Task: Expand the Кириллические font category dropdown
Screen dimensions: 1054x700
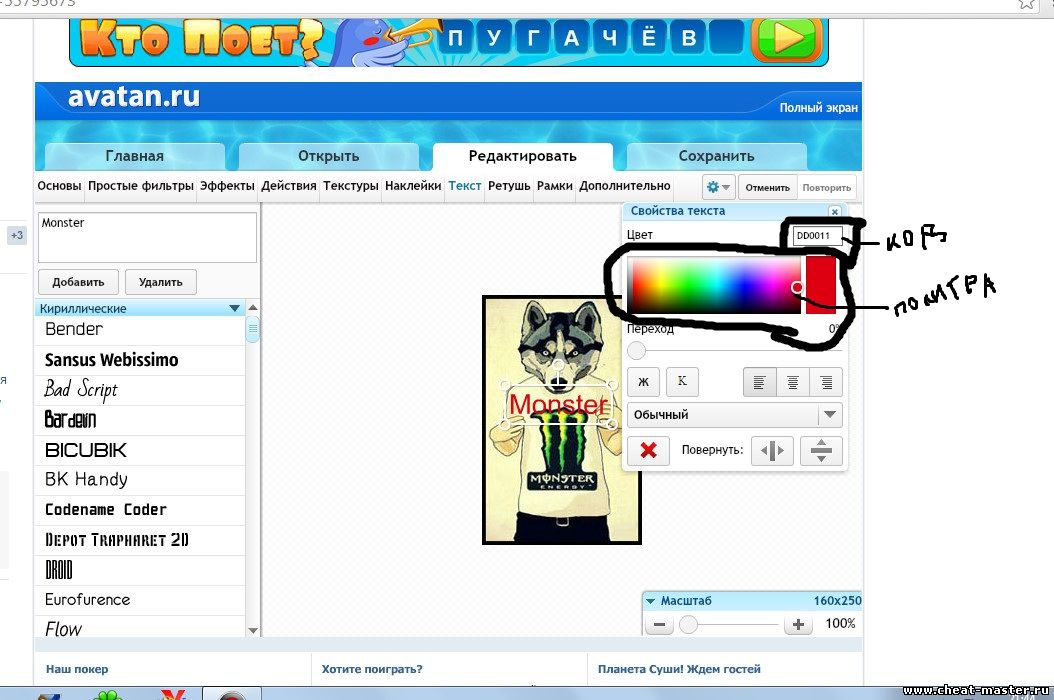Action: (x=234, y=309)
